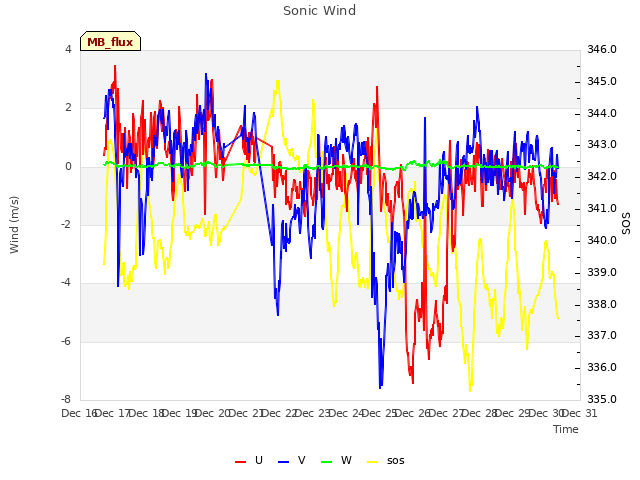Click the -8 left axis value
The image size is (640, 480).
[66, 399]
